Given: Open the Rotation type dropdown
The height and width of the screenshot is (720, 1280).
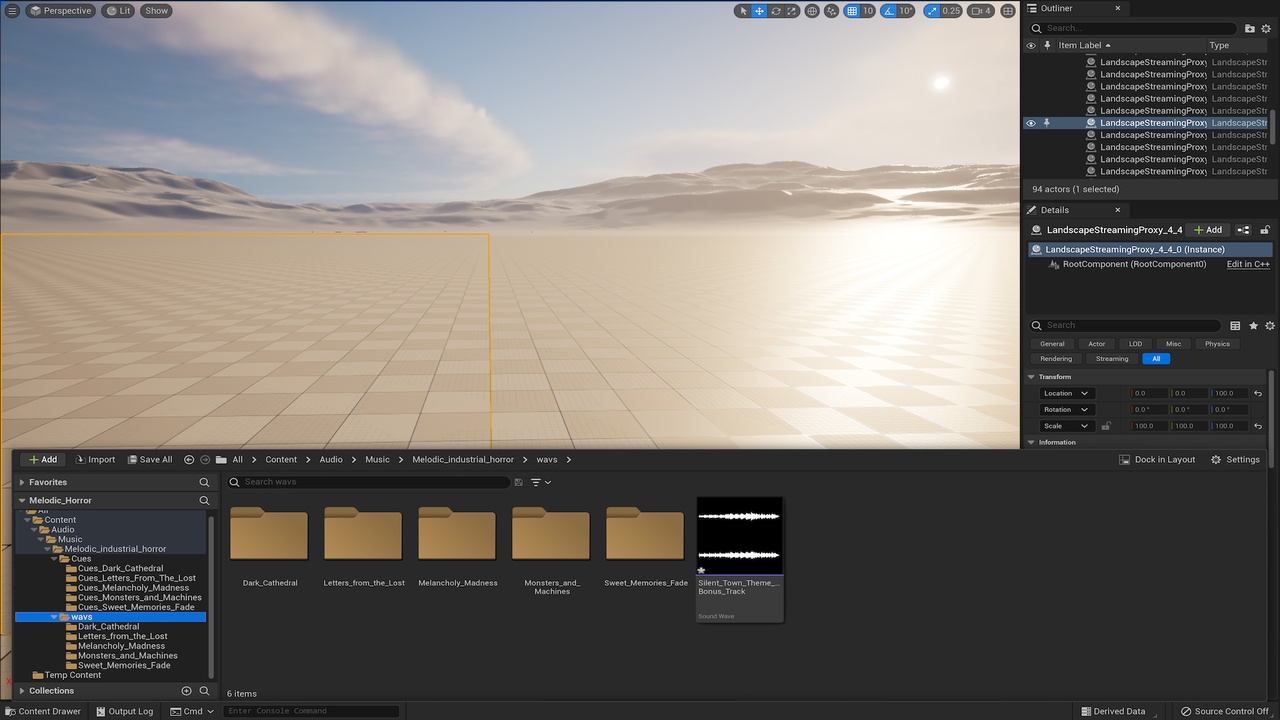Looking at the screenshot, I should coord(1066,409).
